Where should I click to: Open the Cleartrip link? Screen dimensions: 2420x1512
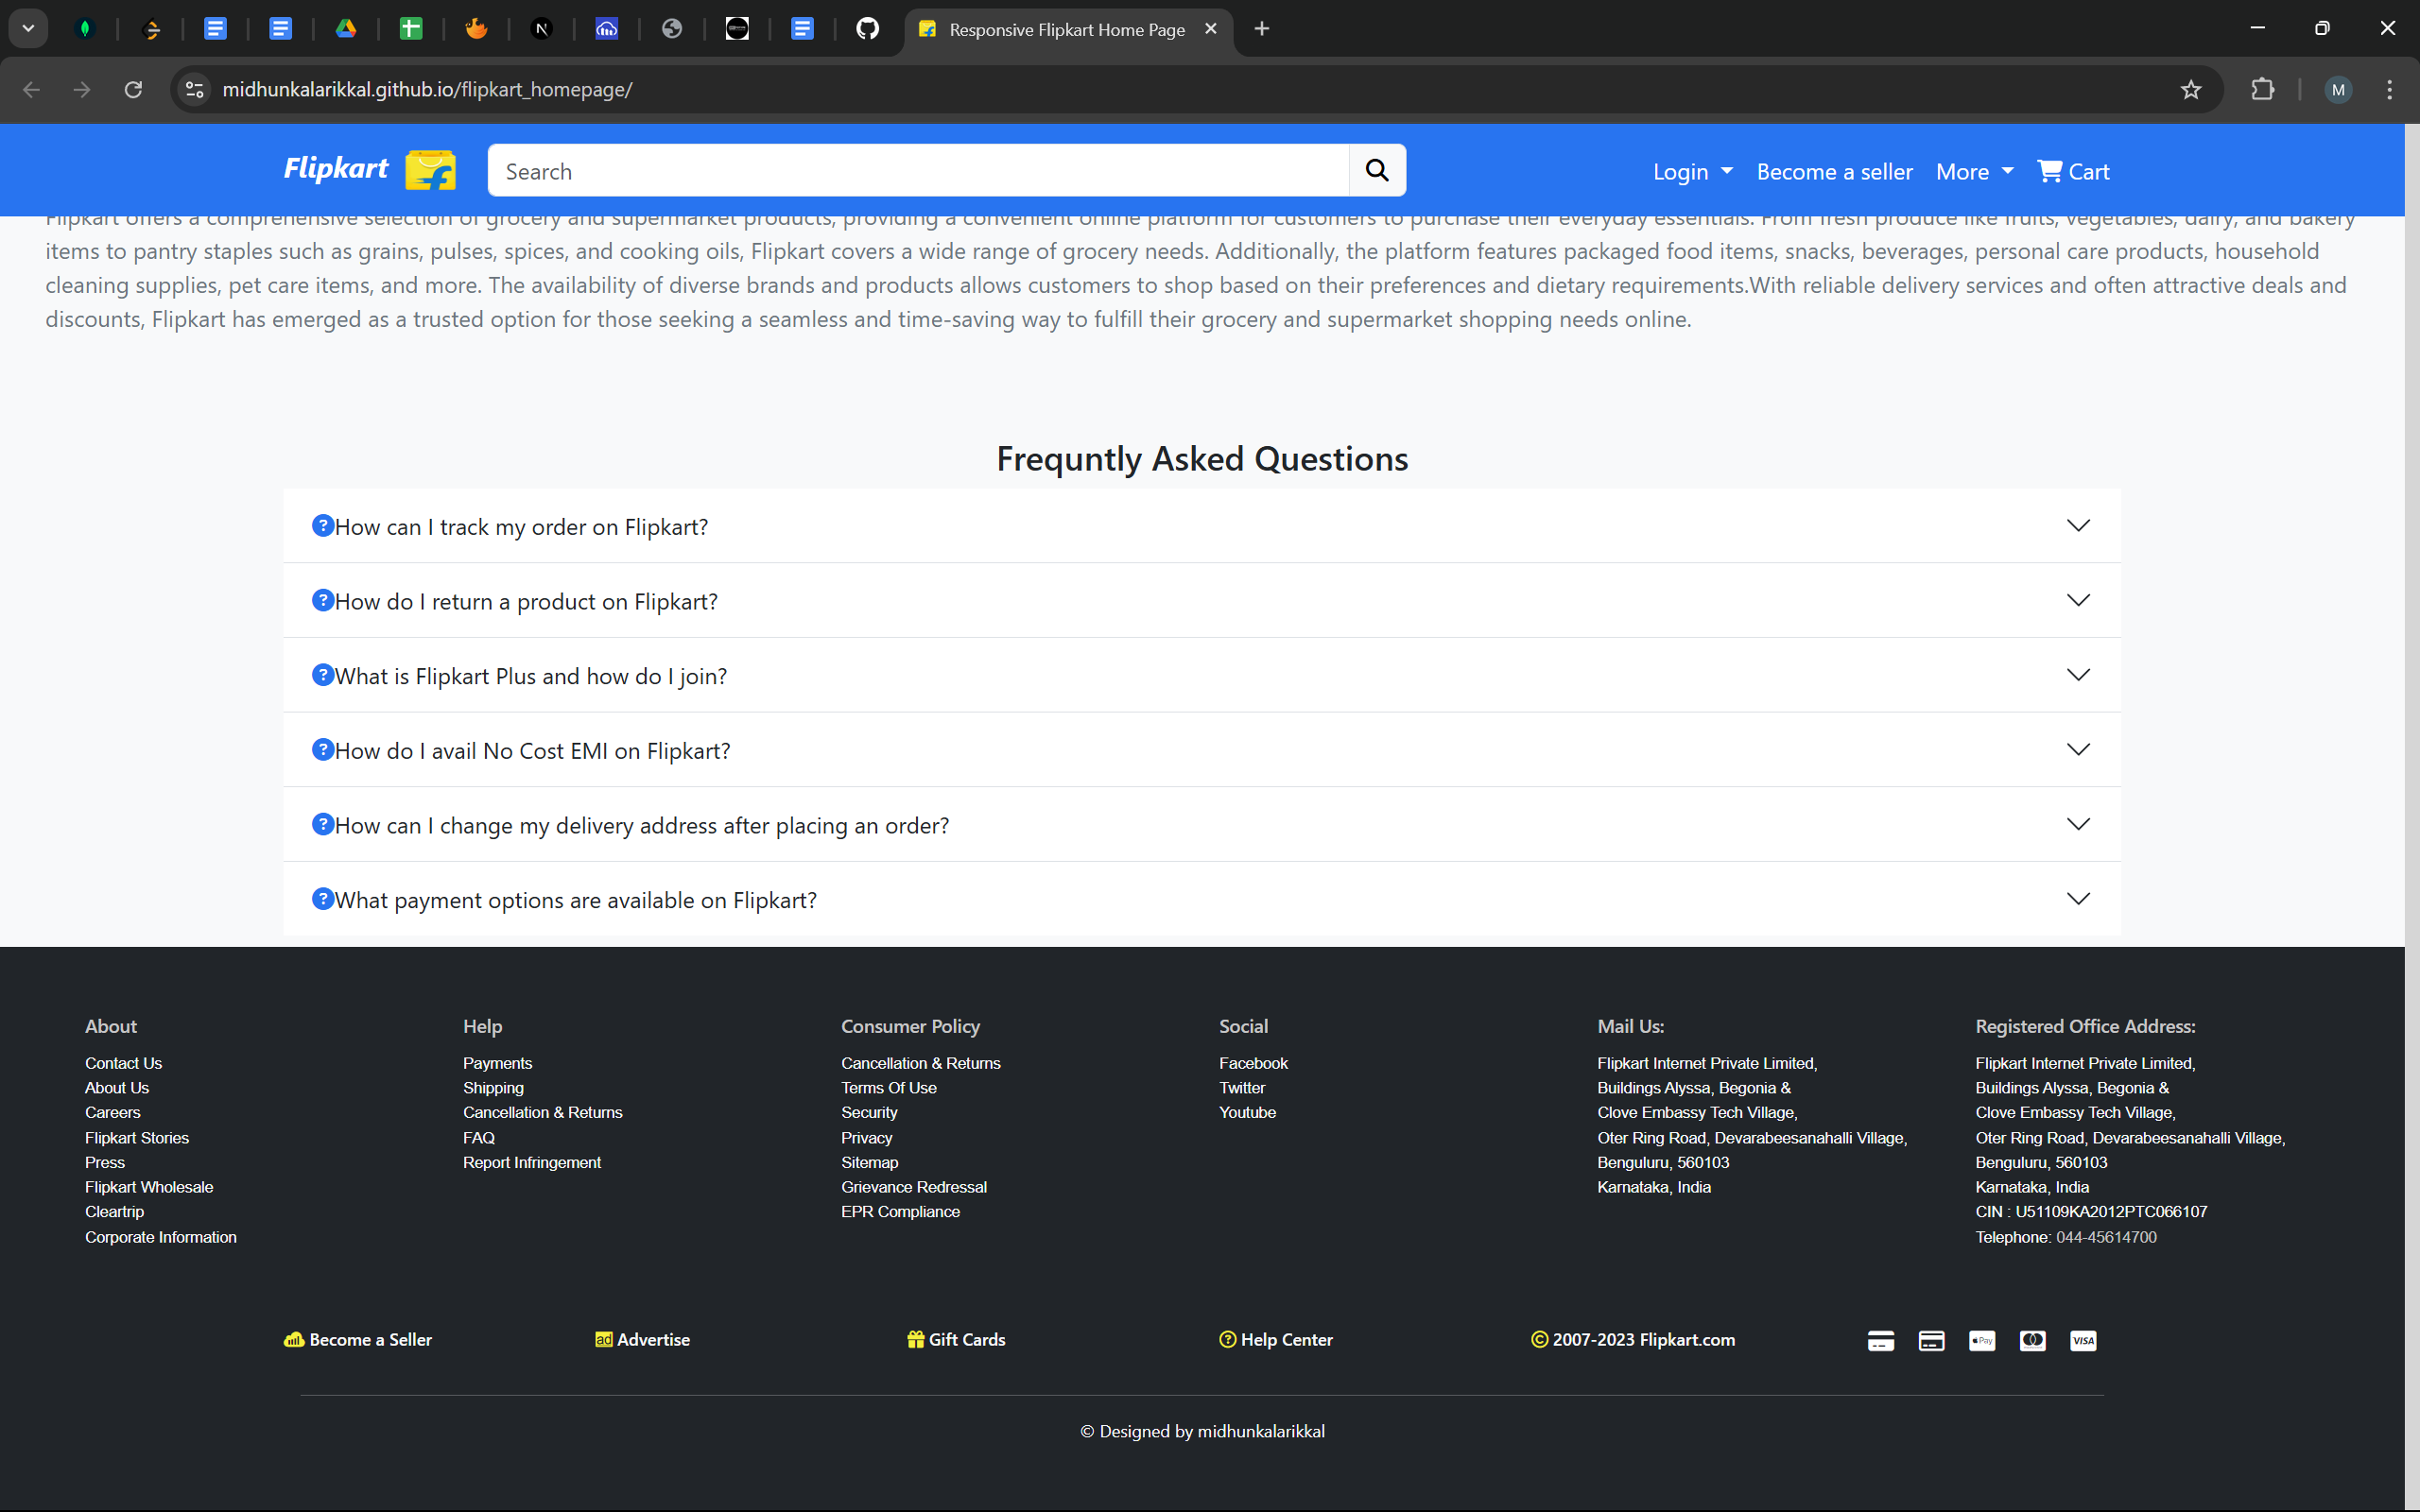(x=114, y=1211)
